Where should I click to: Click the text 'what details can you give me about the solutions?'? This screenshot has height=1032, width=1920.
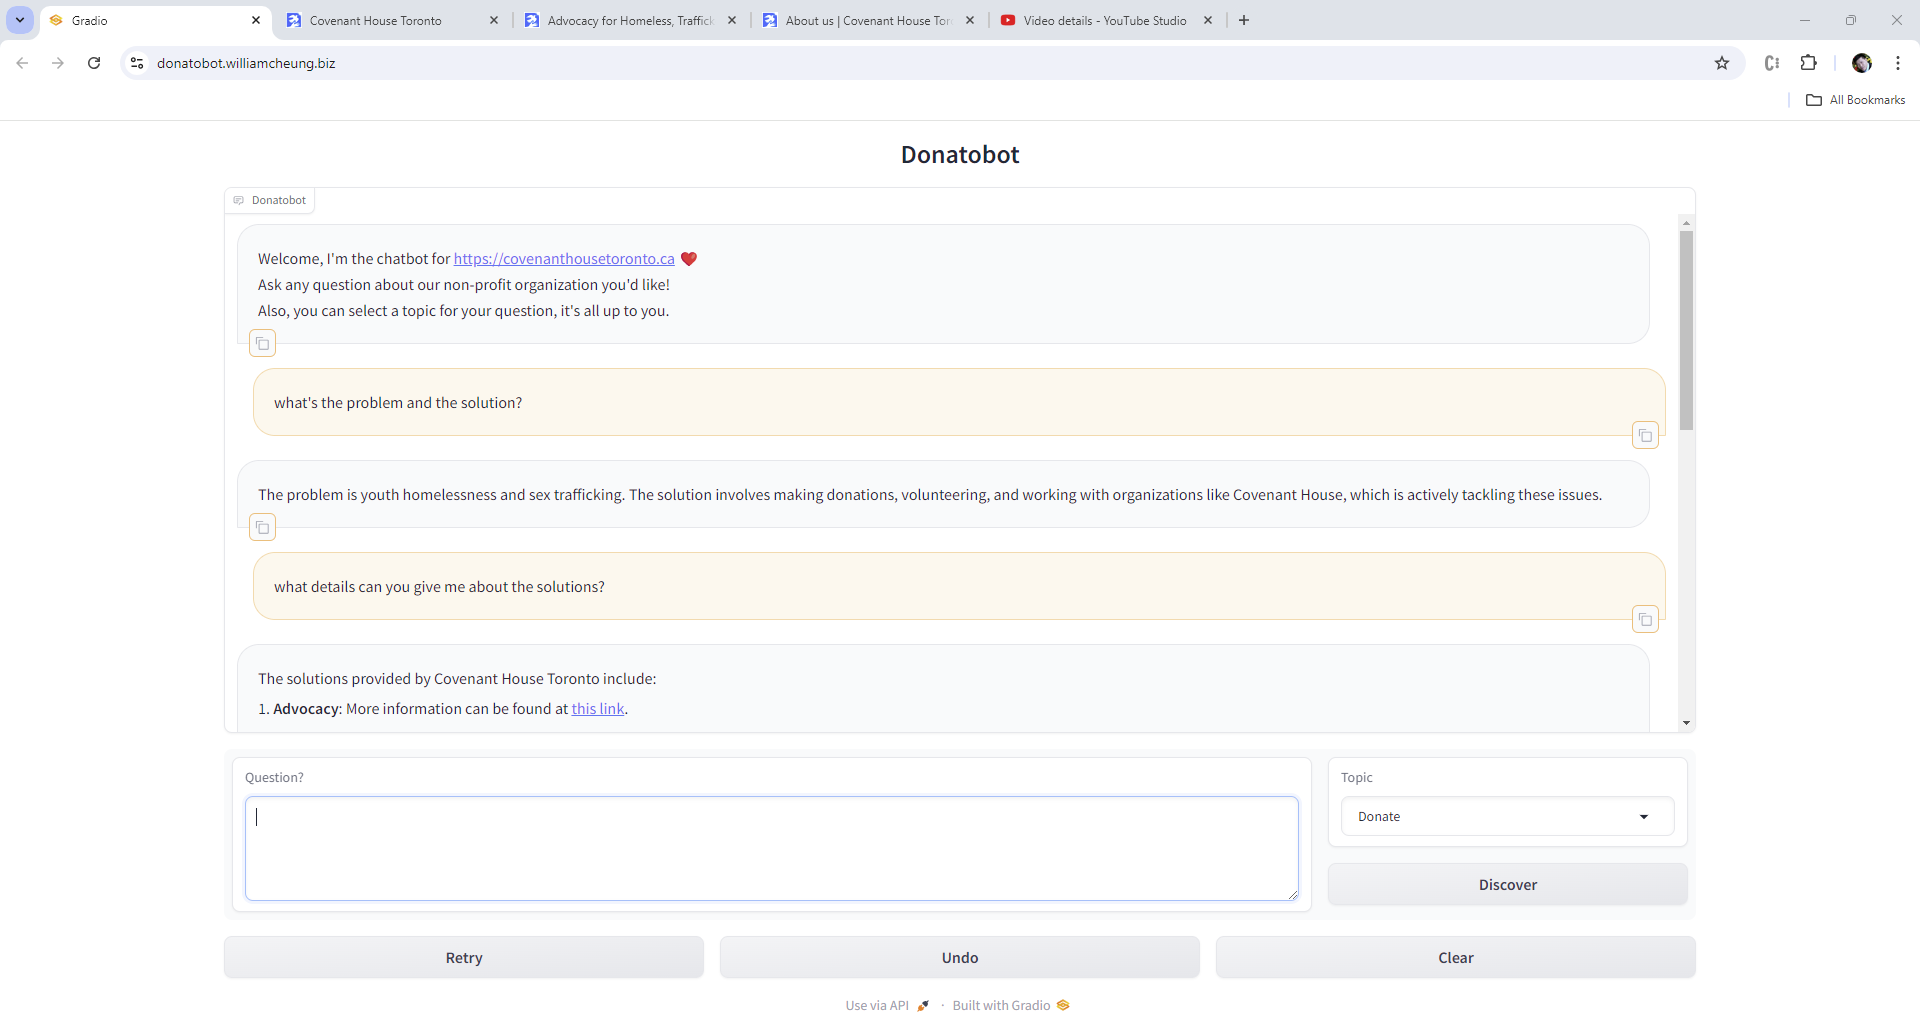439,587
